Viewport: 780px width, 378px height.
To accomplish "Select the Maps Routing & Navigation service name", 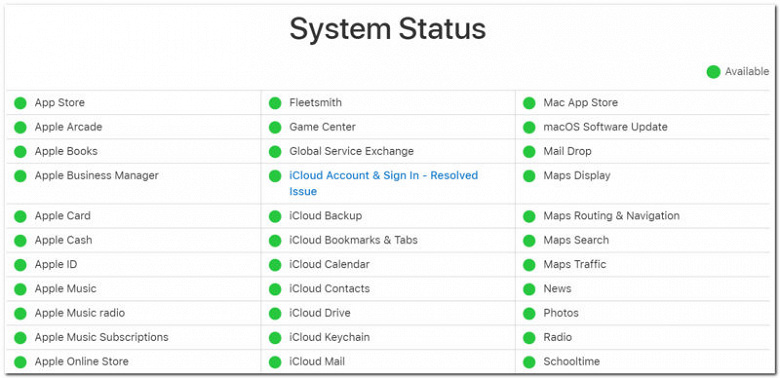I will pyautogui.click(x=611, y=216).
